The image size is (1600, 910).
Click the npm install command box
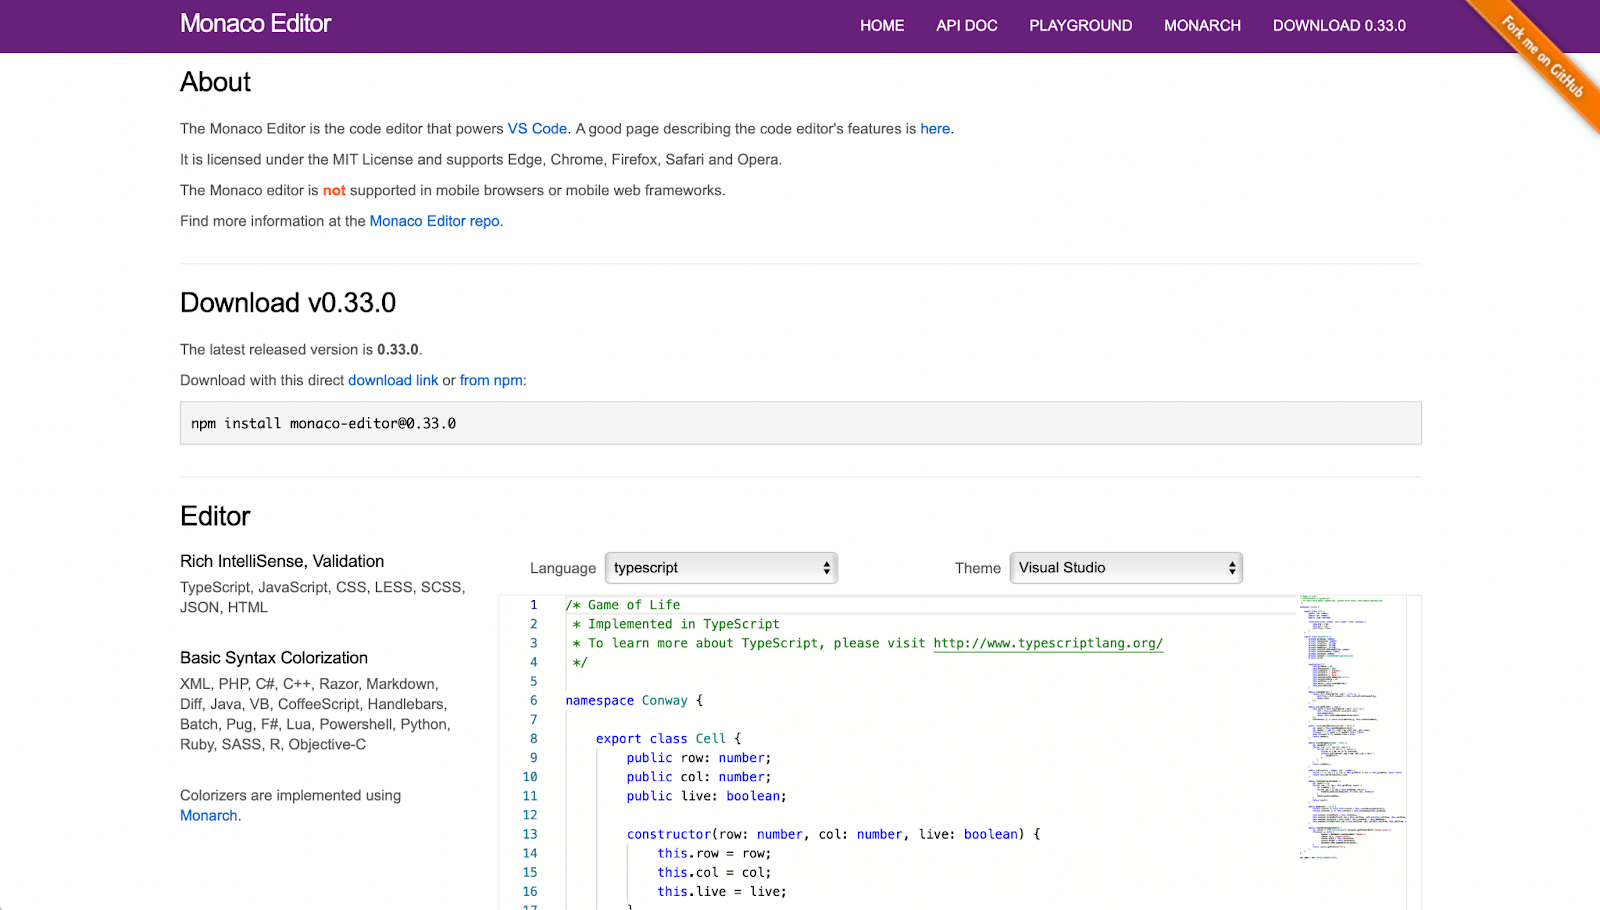[x=801, y=423]
